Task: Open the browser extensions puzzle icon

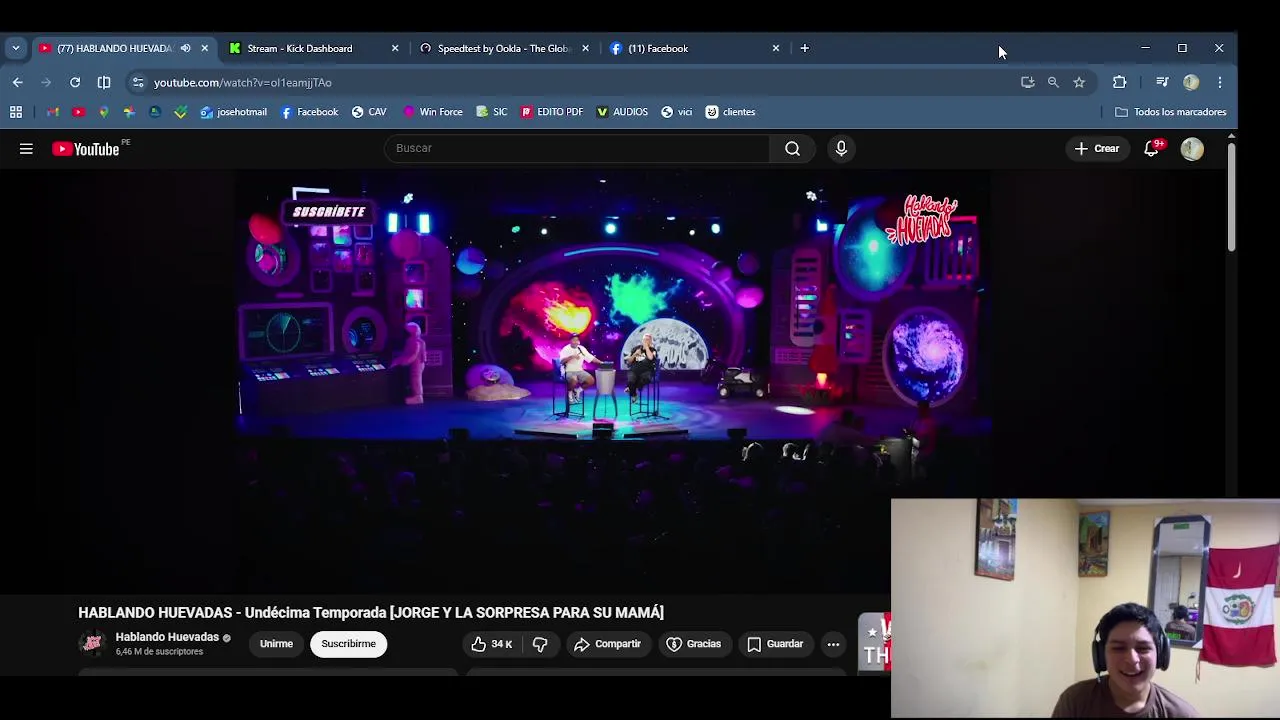Action: point(1119,82)
